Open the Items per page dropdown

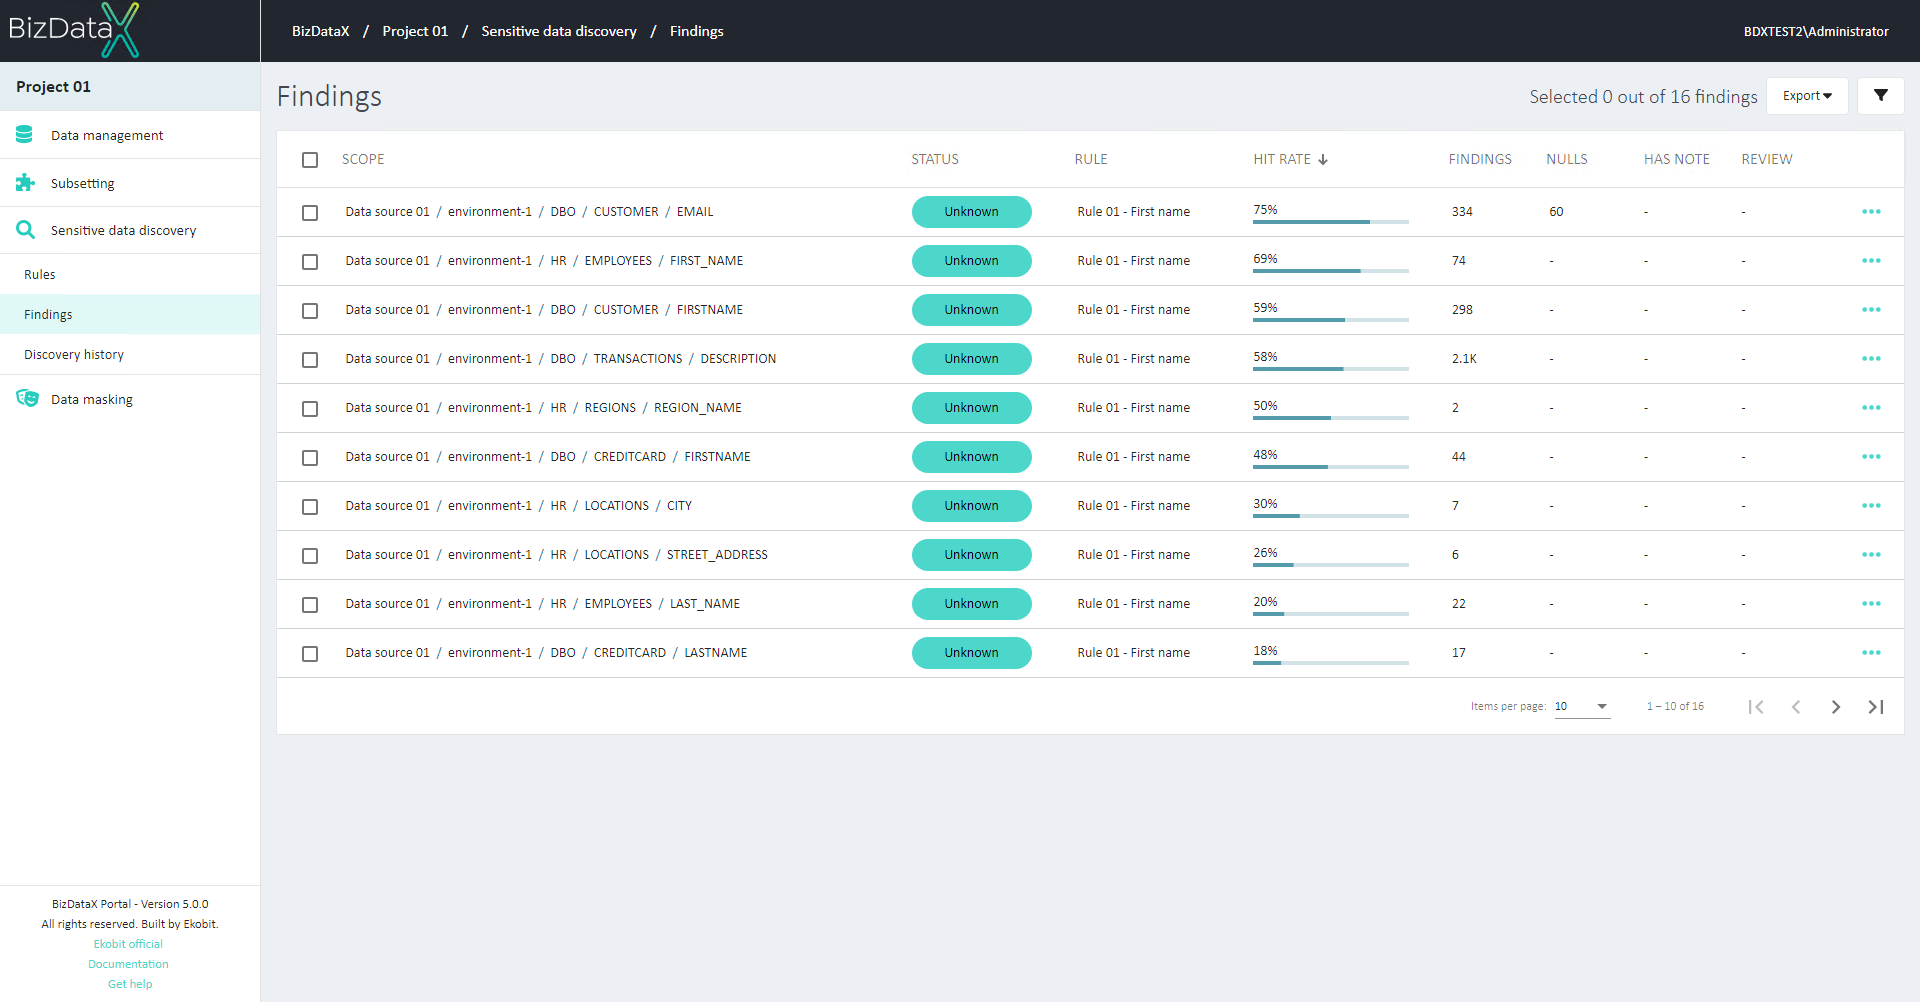(1582, 707)
